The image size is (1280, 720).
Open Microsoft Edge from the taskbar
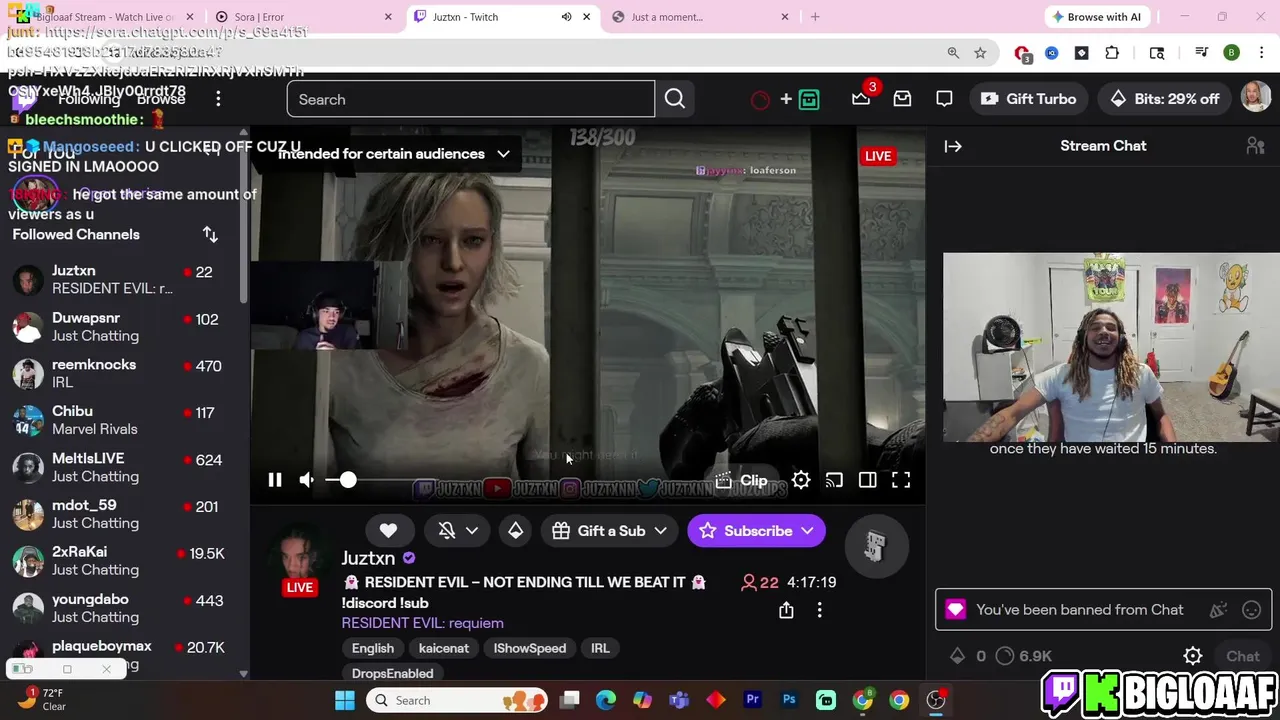coord(606,700)
